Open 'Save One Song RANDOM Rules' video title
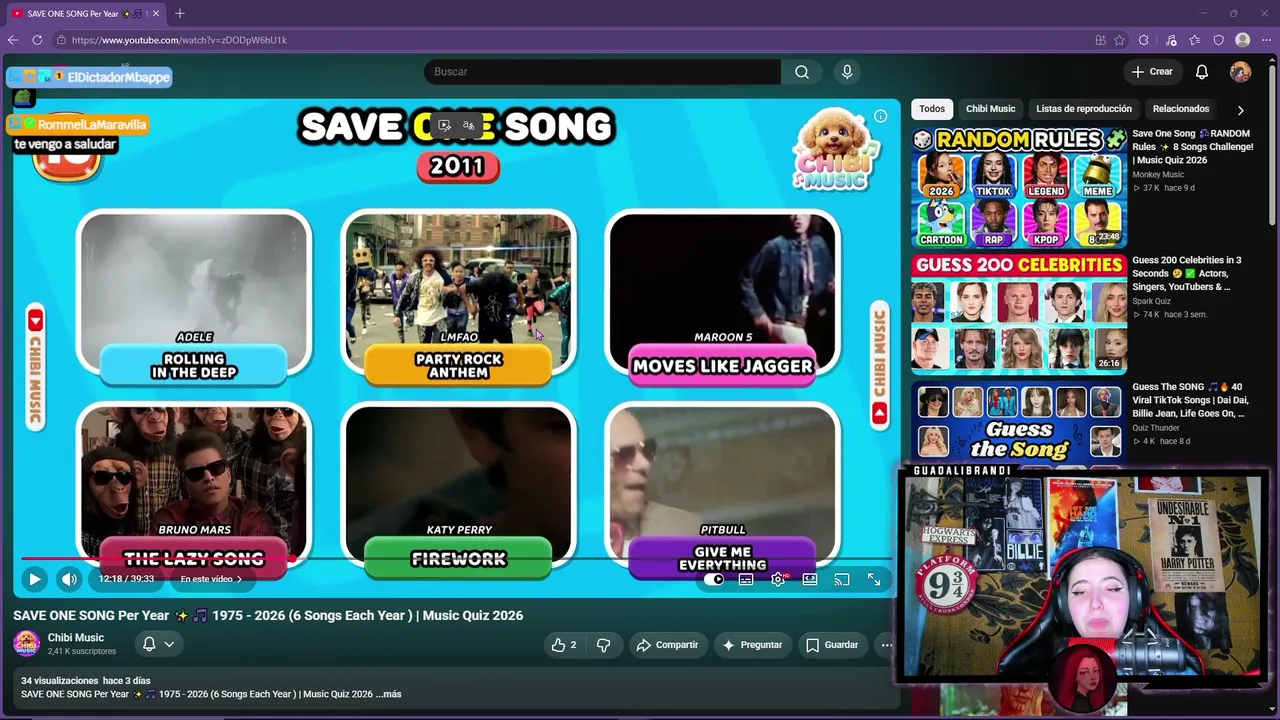Viewport: 1280px width, 720px height. [x=1194, y=146]
